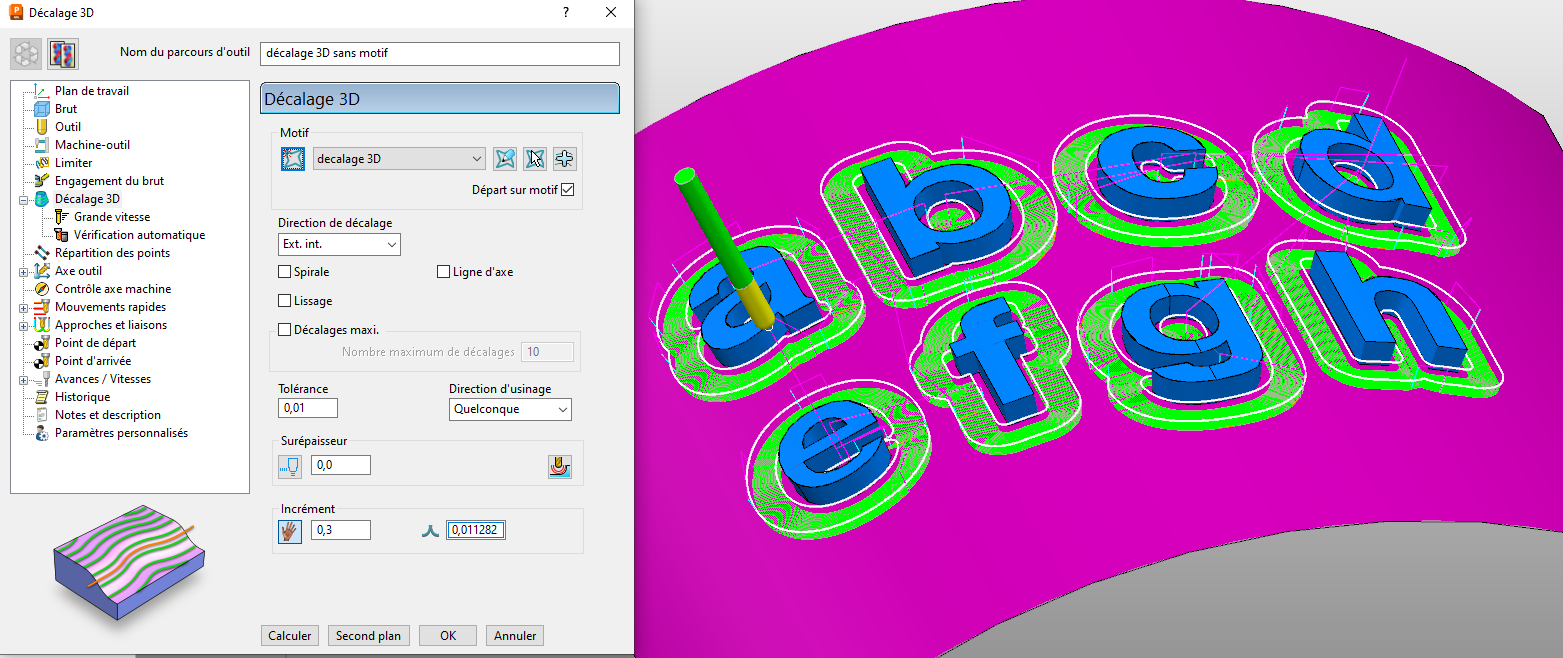Select Avances / Vitesses tree item
Screen dimensions: 1563x658
104,379
